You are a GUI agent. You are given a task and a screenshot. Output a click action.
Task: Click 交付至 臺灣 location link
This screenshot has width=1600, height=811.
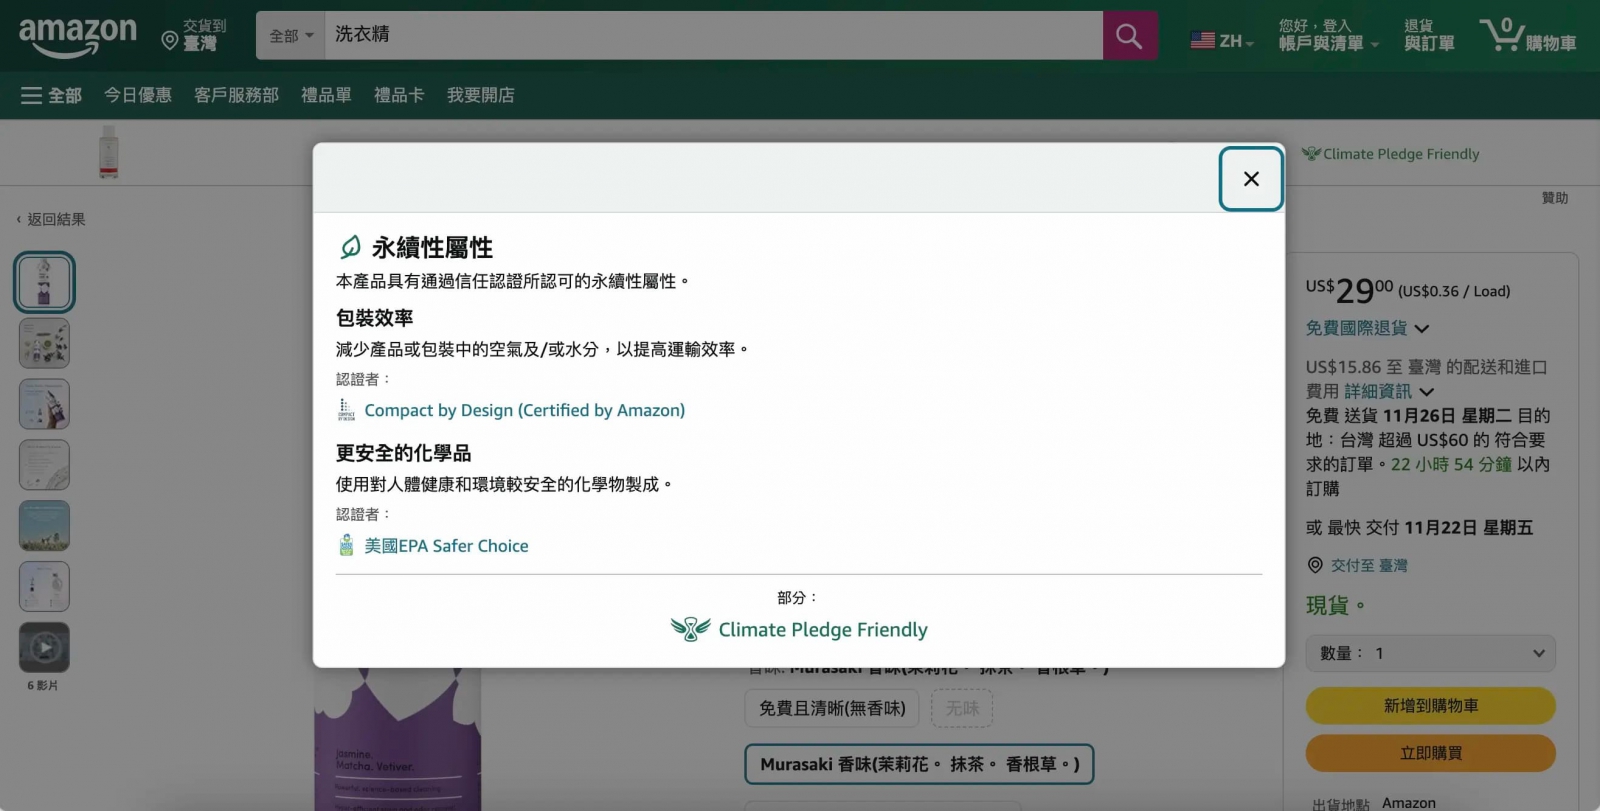pos(1369,566)
